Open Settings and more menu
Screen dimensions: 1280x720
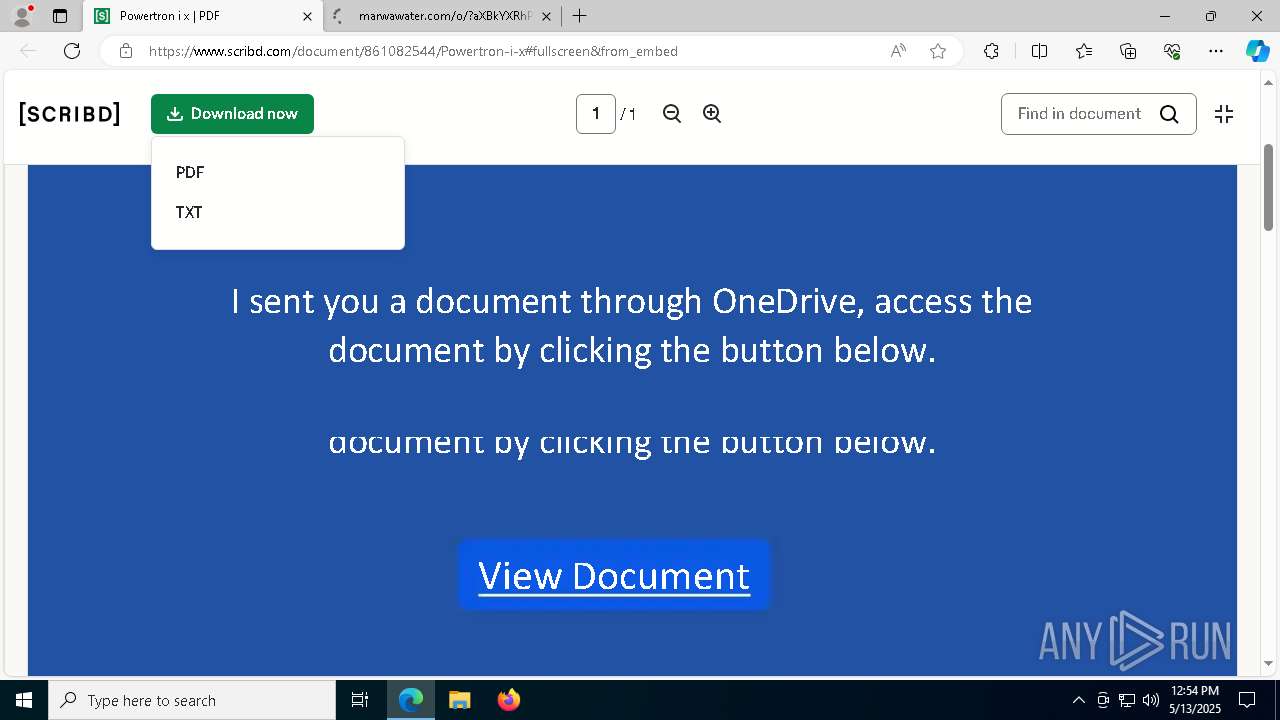tap(1216, 51)
